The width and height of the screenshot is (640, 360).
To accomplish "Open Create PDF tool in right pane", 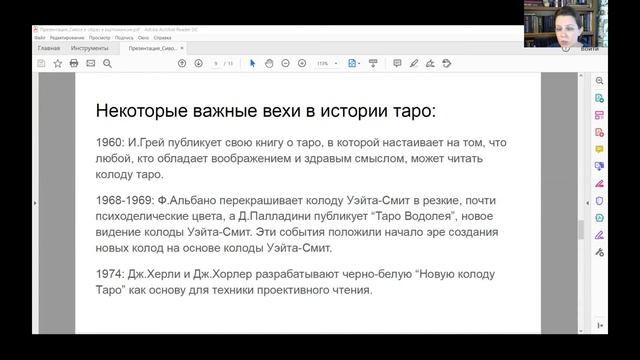I will tap(599, 132).
